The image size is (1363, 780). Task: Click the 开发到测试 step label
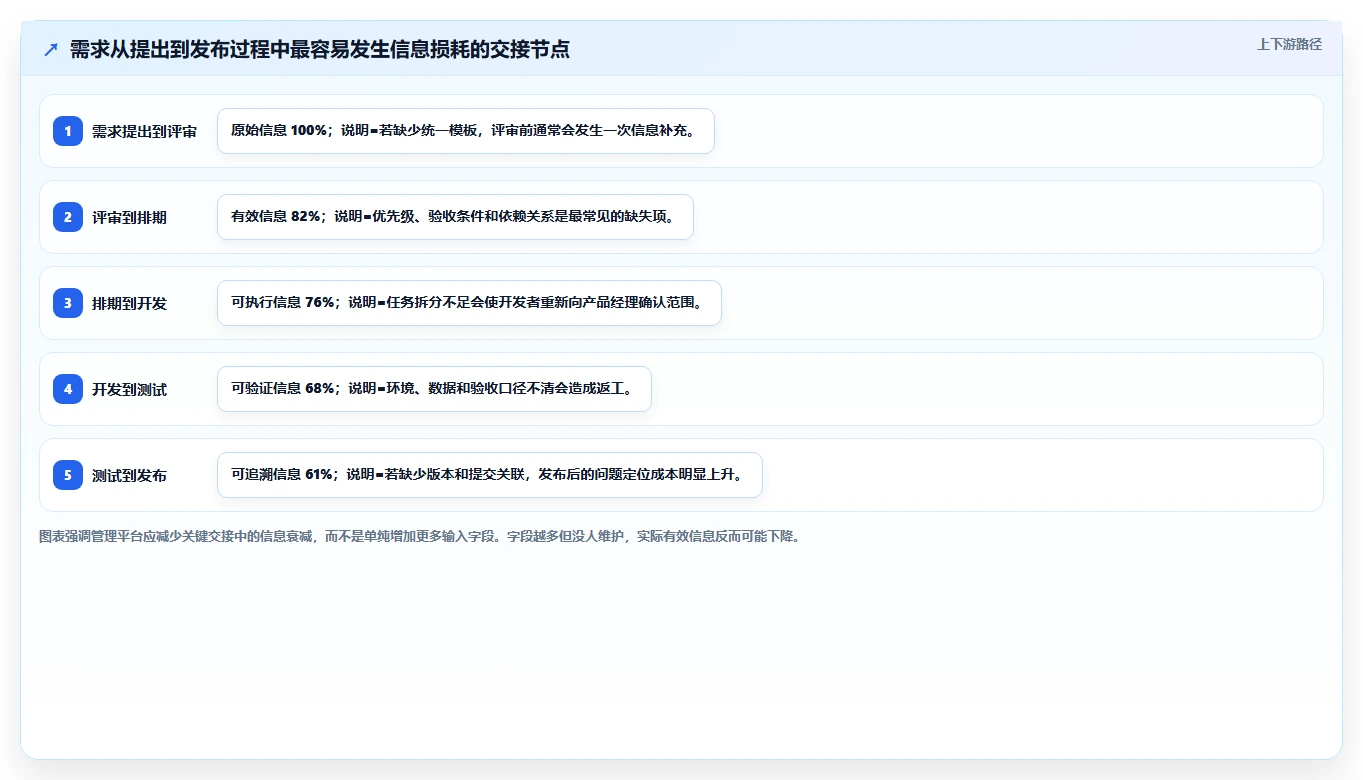[129, 389]
